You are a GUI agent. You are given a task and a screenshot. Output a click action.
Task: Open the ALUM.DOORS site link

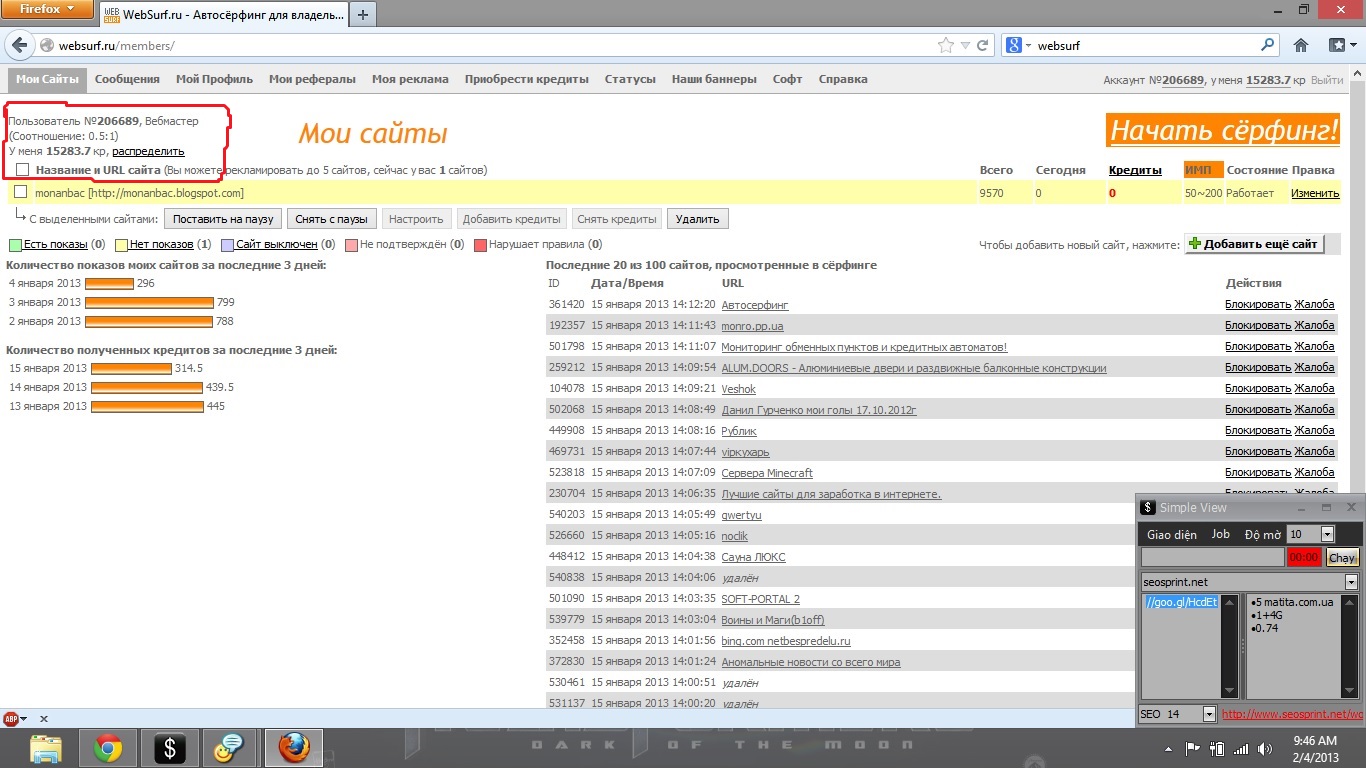click(x=914, y=368)
